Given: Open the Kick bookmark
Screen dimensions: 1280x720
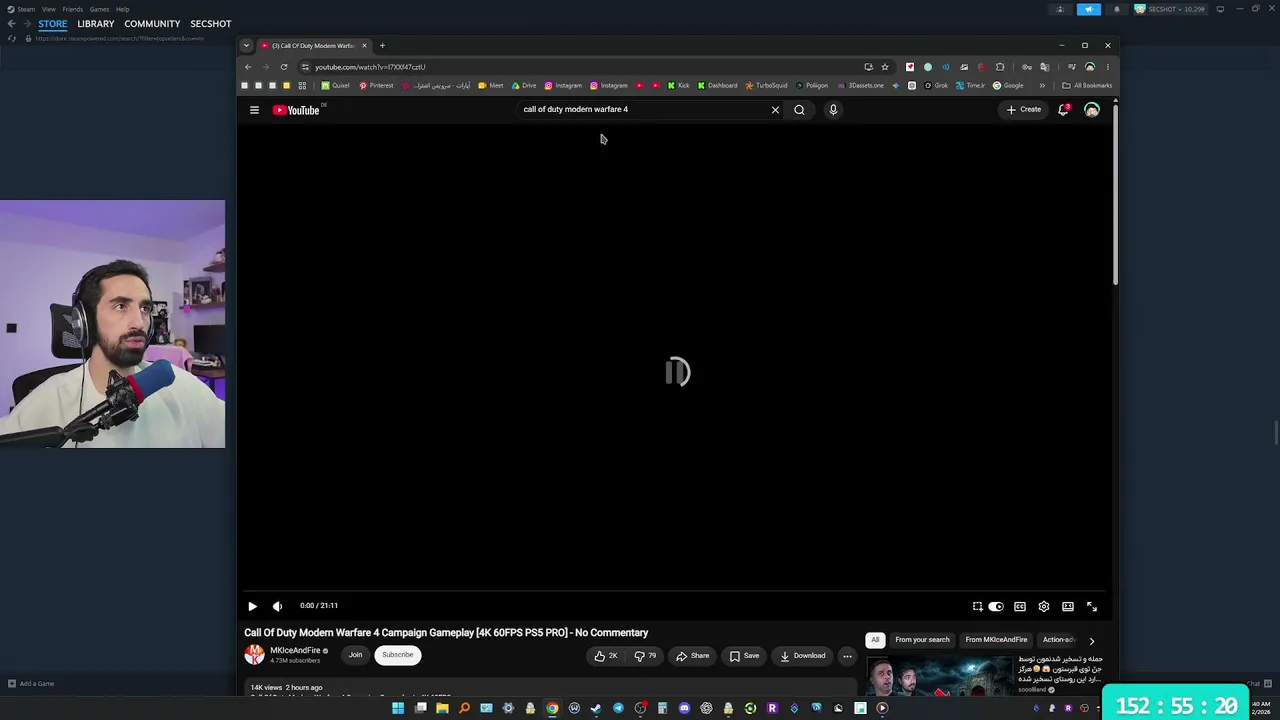Looking at the screenshot, I should pyautogui.click(x=679, y=86).
